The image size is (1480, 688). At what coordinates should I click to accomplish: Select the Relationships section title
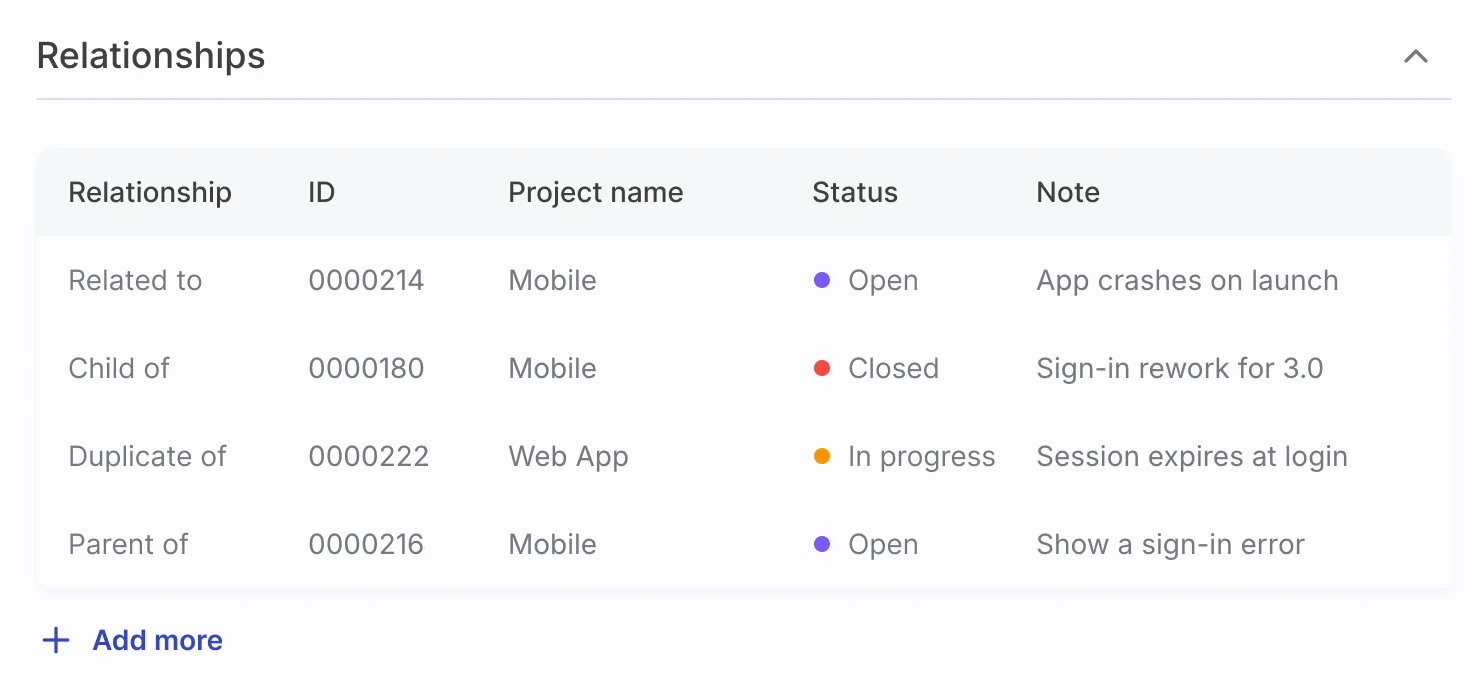(151, 56)
